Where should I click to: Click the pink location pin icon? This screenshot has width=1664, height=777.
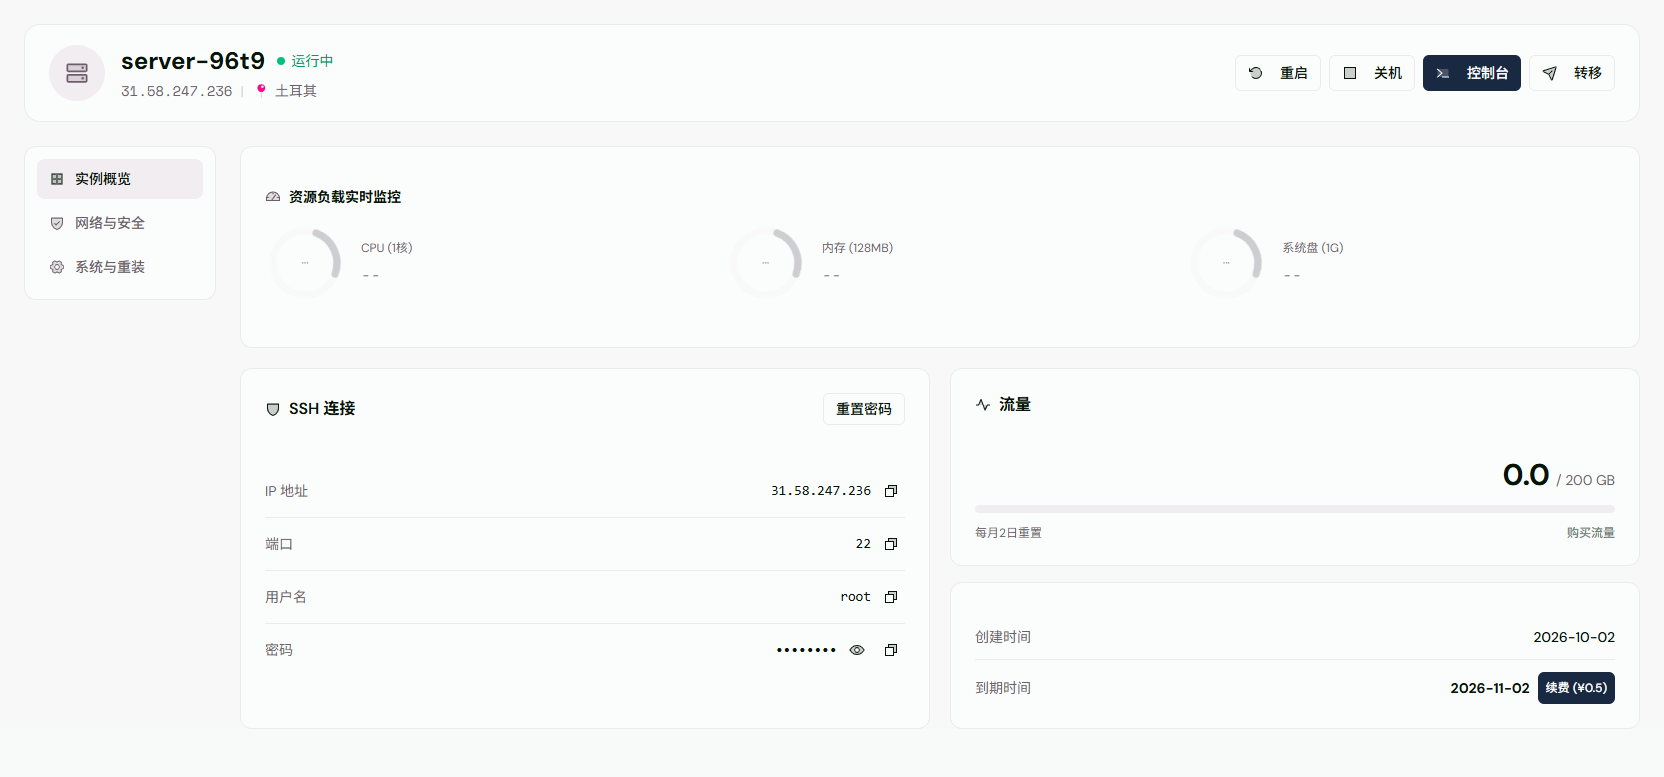click(x=261, y=90)
